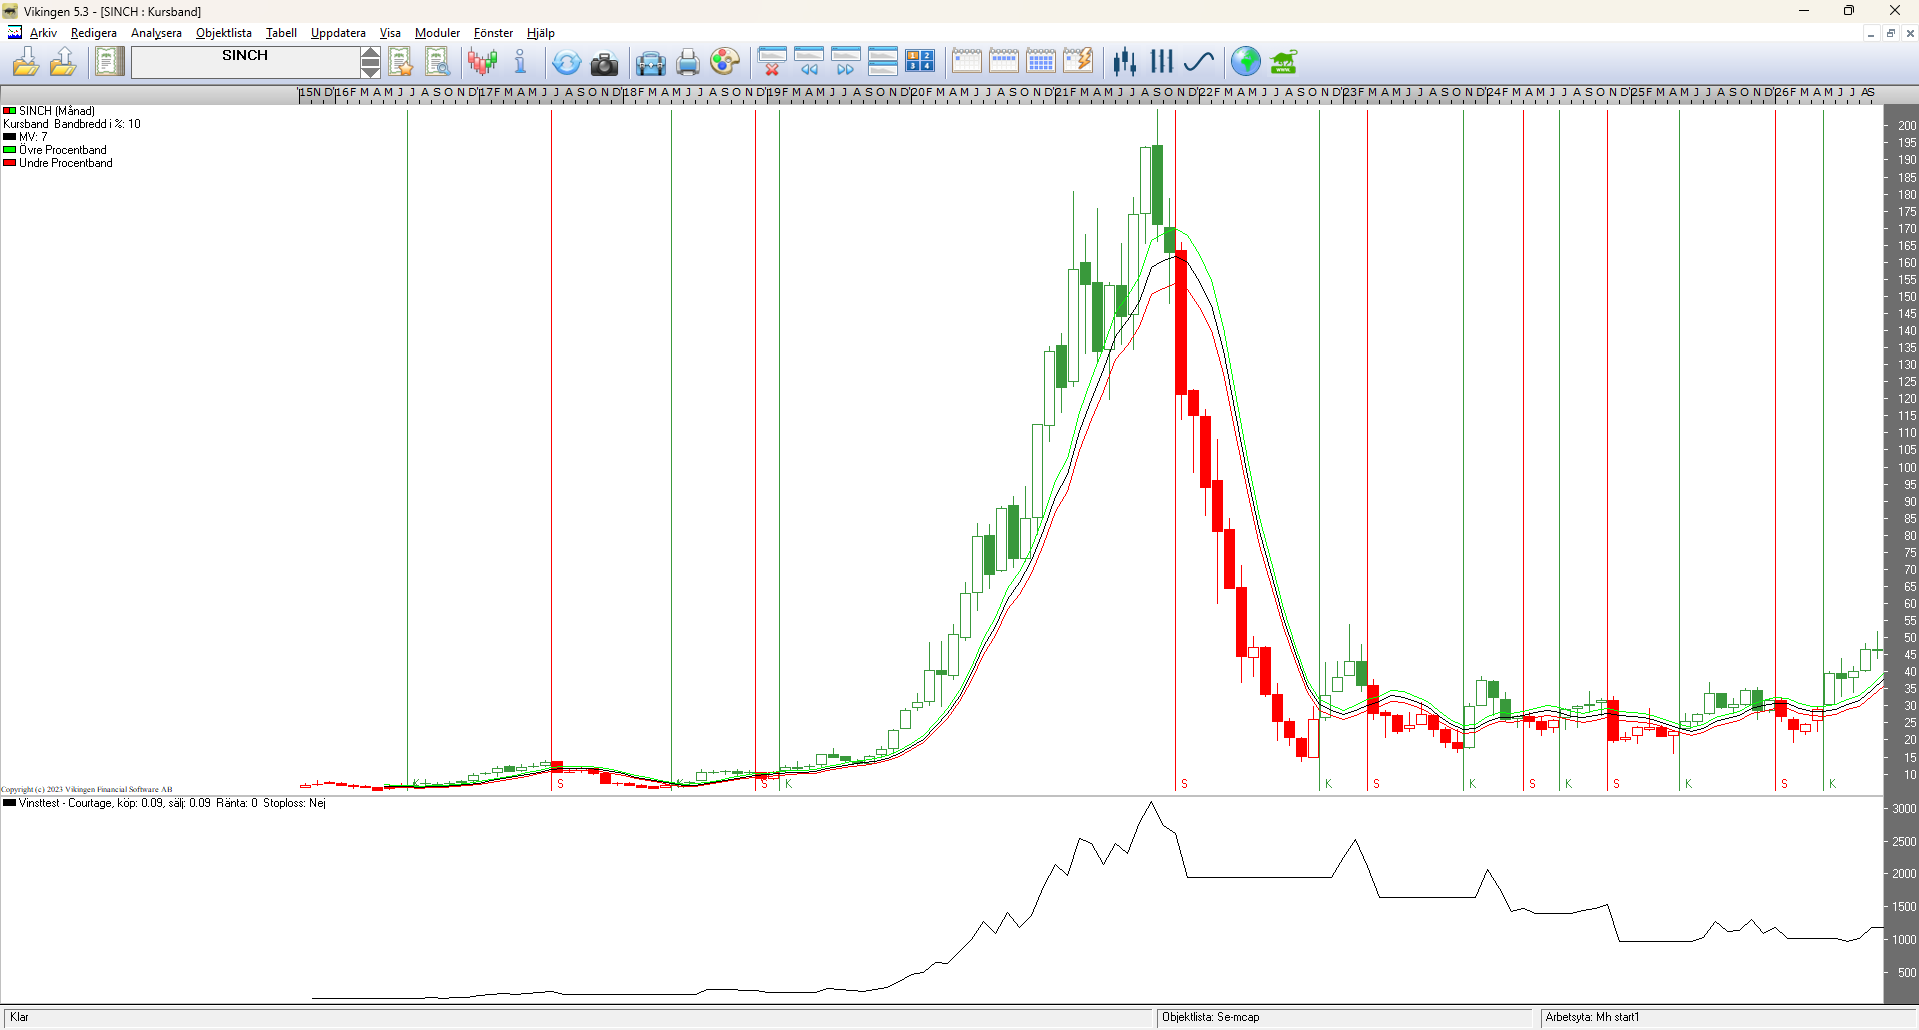The image size is (1919, 1030).
Task: Restore the inner chart document window
Action: pyautogui.click(x=1890, y=33)
